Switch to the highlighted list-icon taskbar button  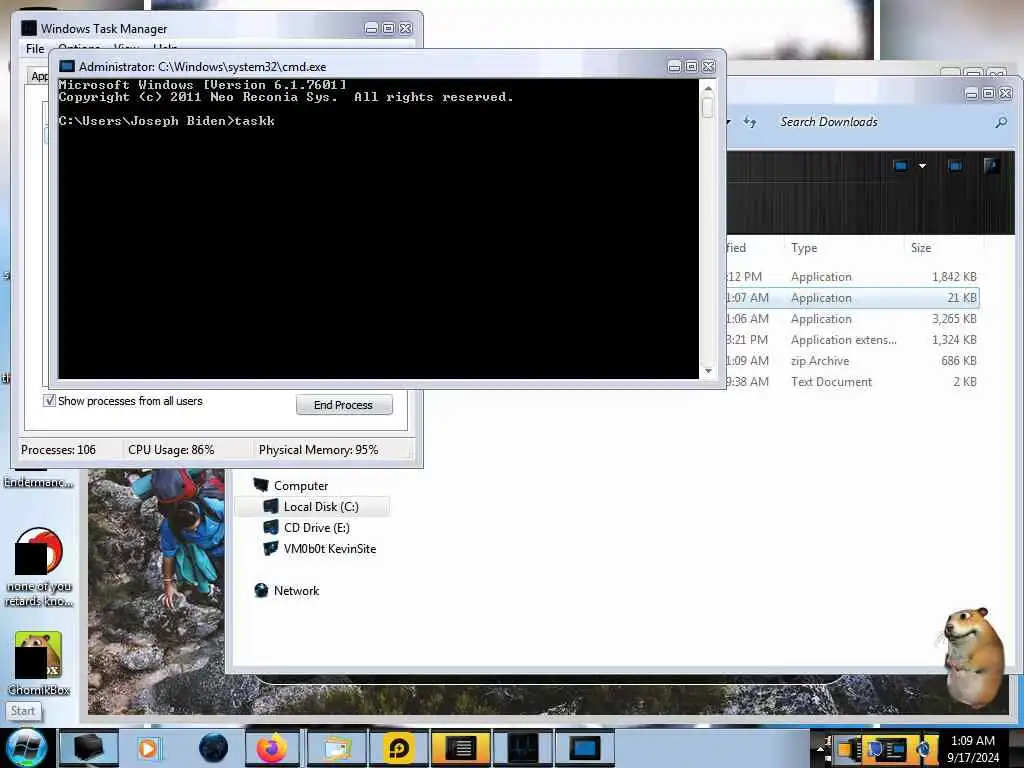pyautogui.click(x=461, y=748)
